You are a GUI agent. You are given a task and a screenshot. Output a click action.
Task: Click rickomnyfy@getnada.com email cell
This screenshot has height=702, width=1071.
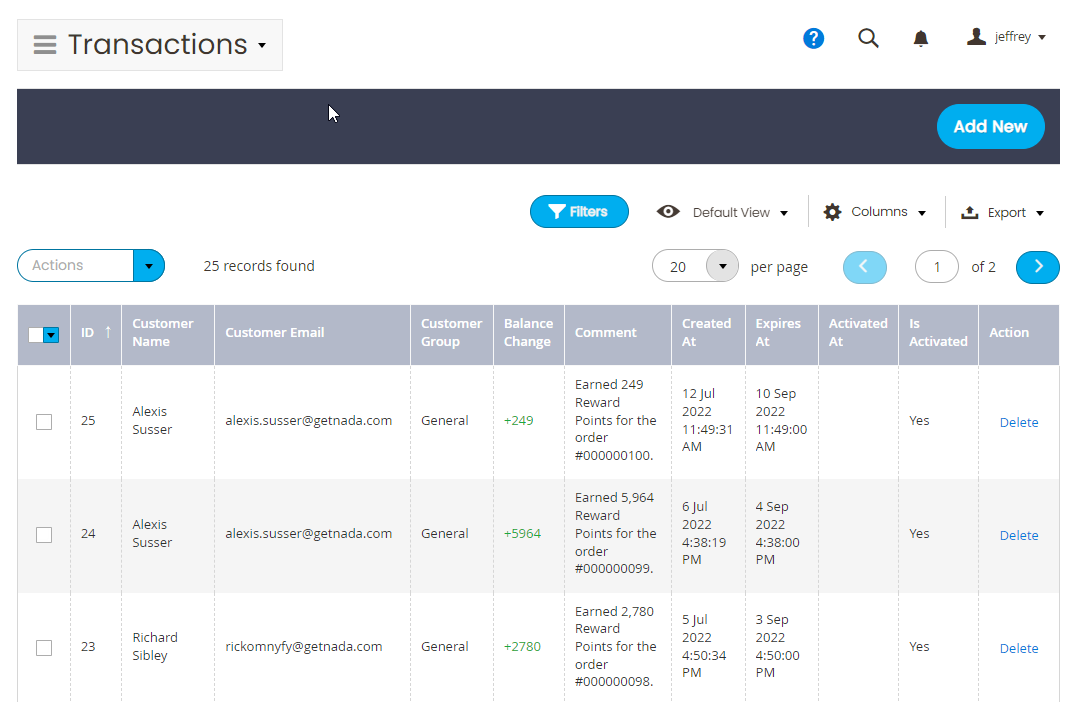[x=304, y=647]
